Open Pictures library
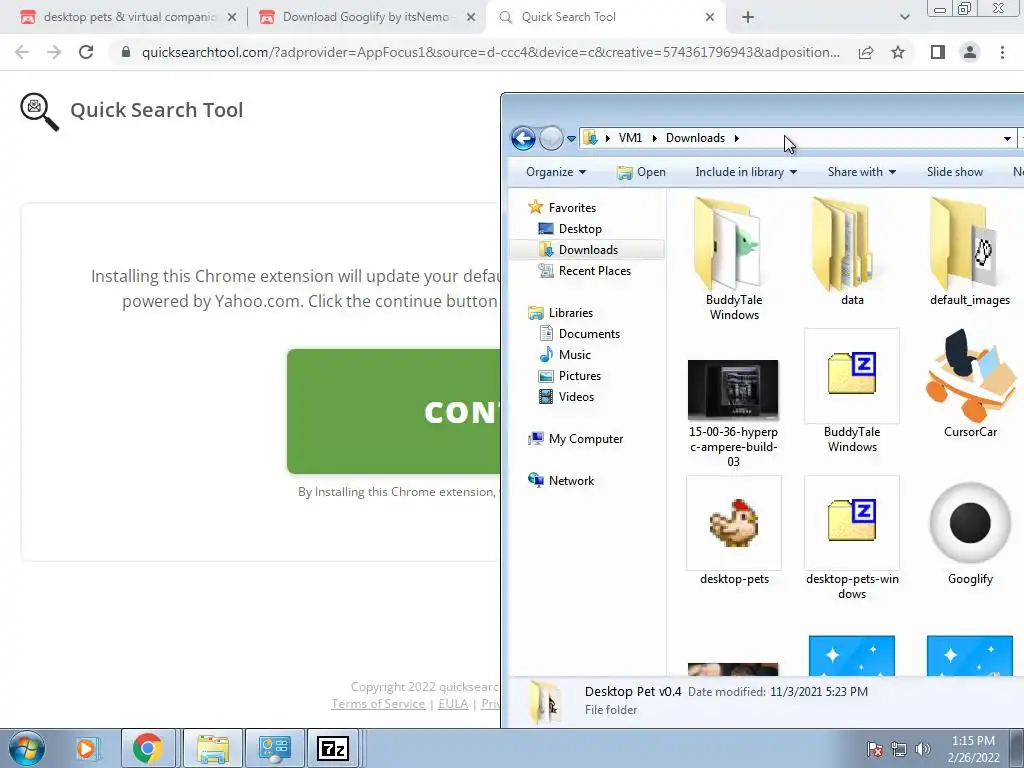1024x768 pixels. [580, 376]
